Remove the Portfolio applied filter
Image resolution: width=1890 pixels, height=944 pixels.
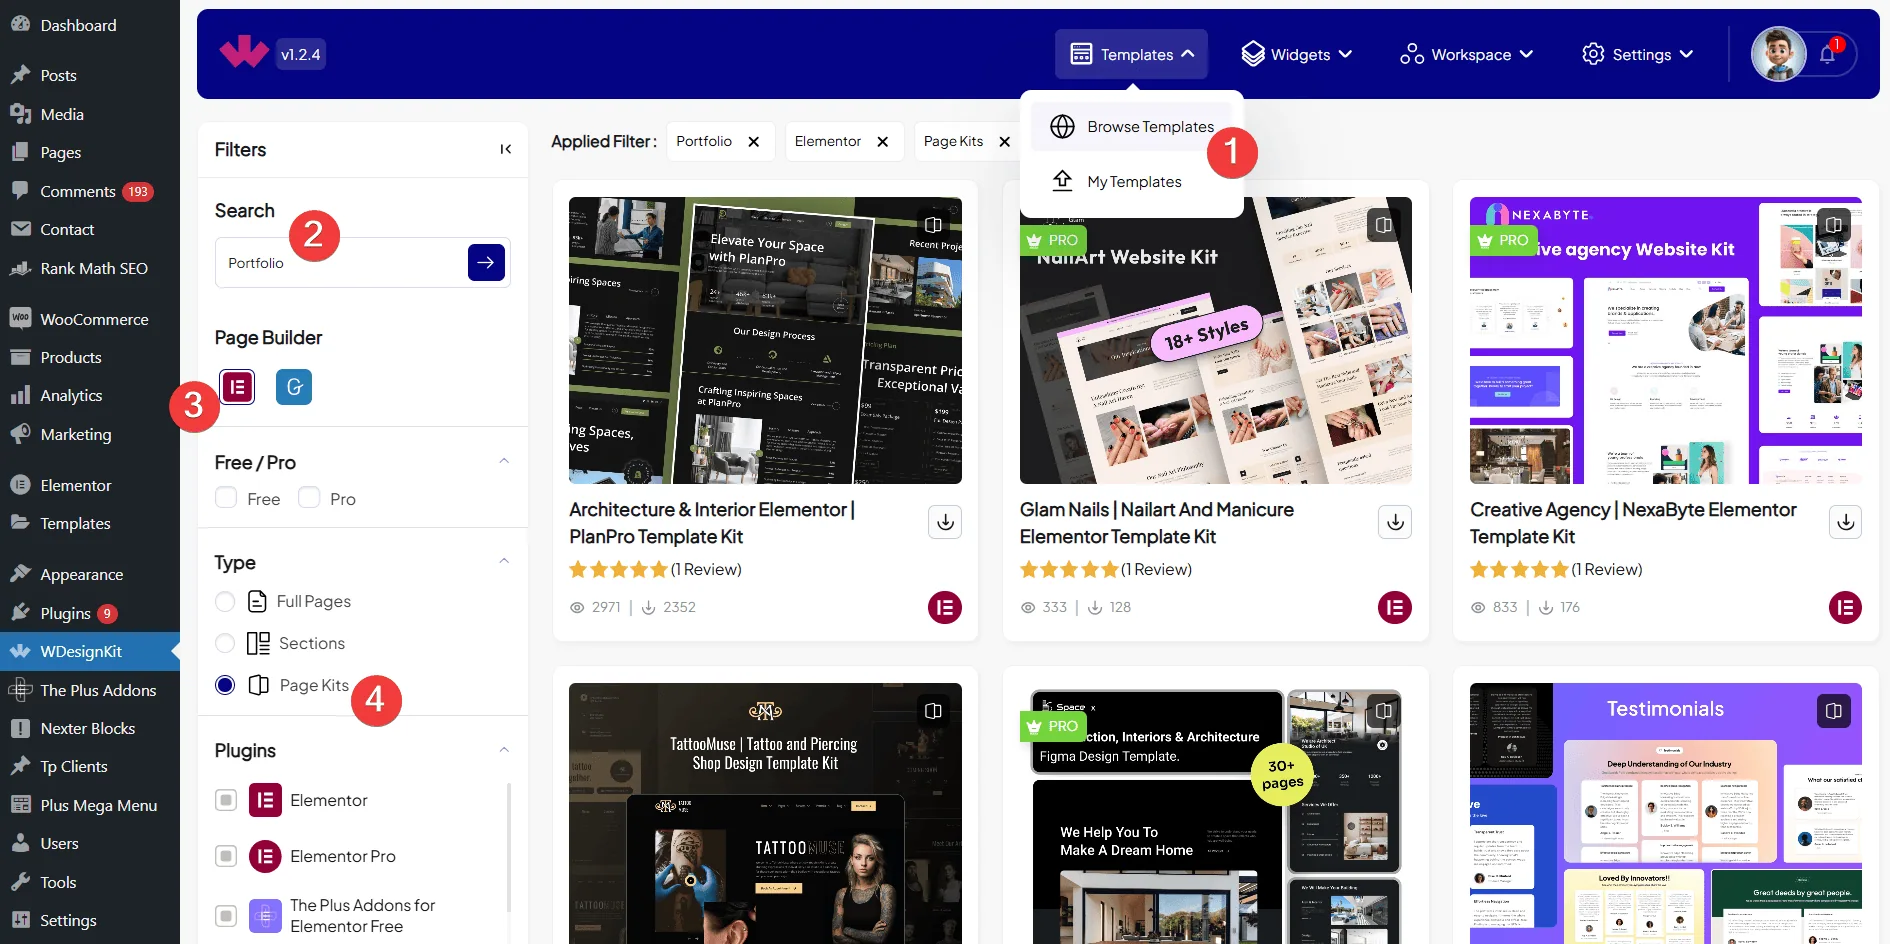pyautogui.click(x=755, y=141)
